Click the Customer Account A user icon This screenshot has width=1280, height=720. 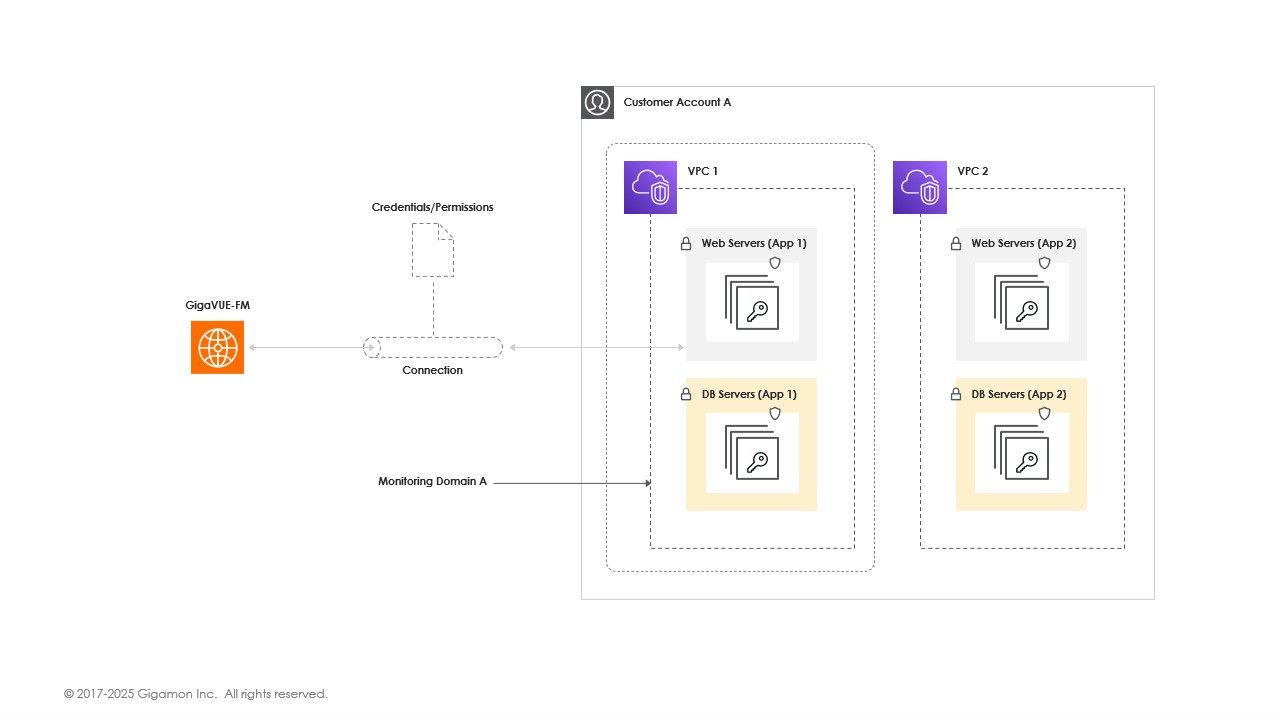tap(597, 103)
